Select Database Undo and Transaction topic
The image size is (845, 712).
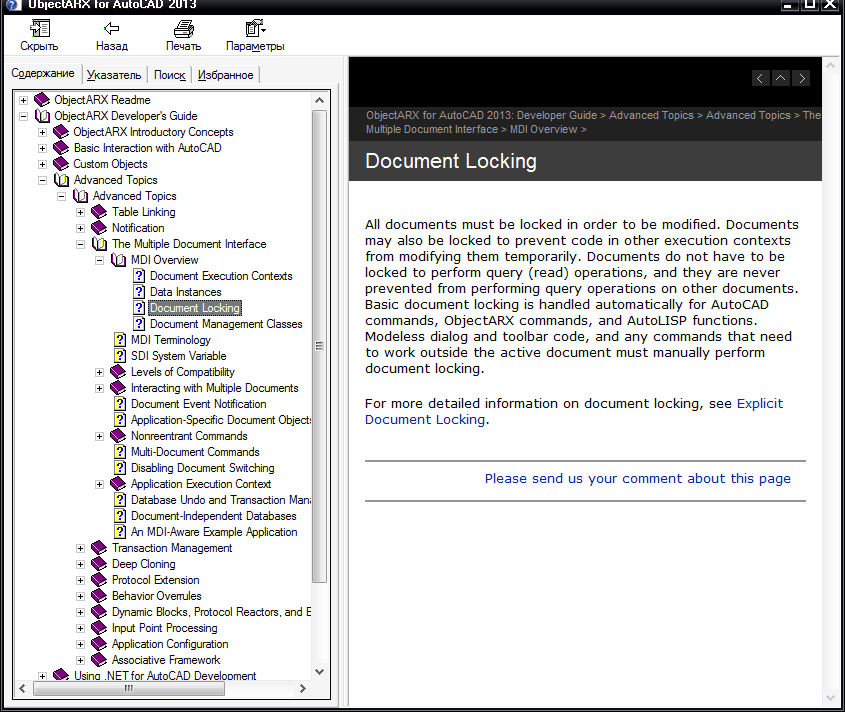(x=221, y=500)
